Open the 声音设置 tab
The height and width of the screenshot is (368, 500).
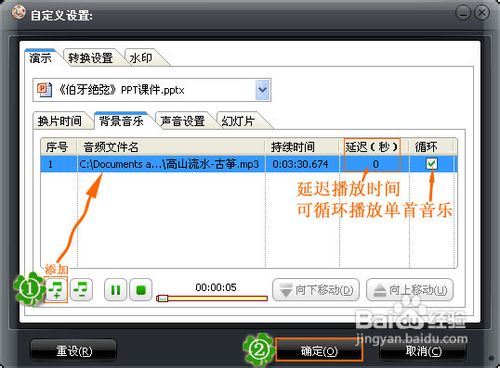point(182,121)
